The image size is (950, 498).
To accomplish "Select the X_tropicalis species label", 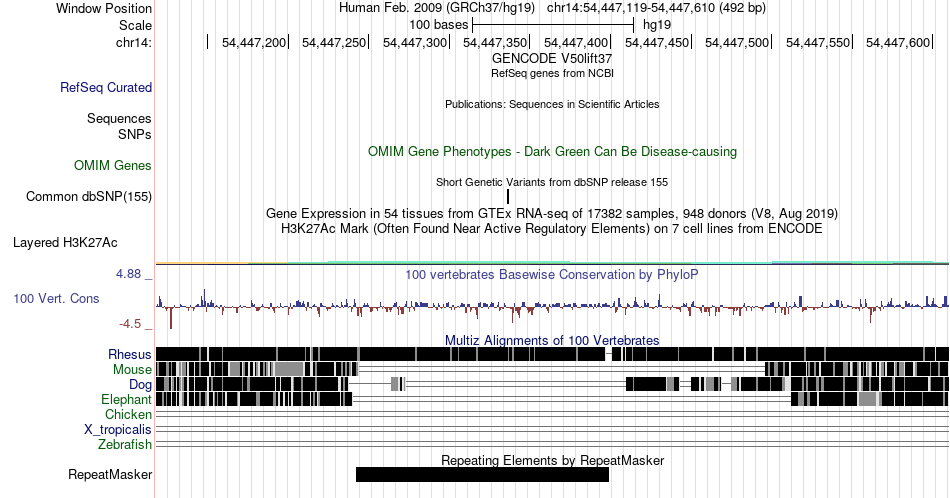I will pos(118,430).
